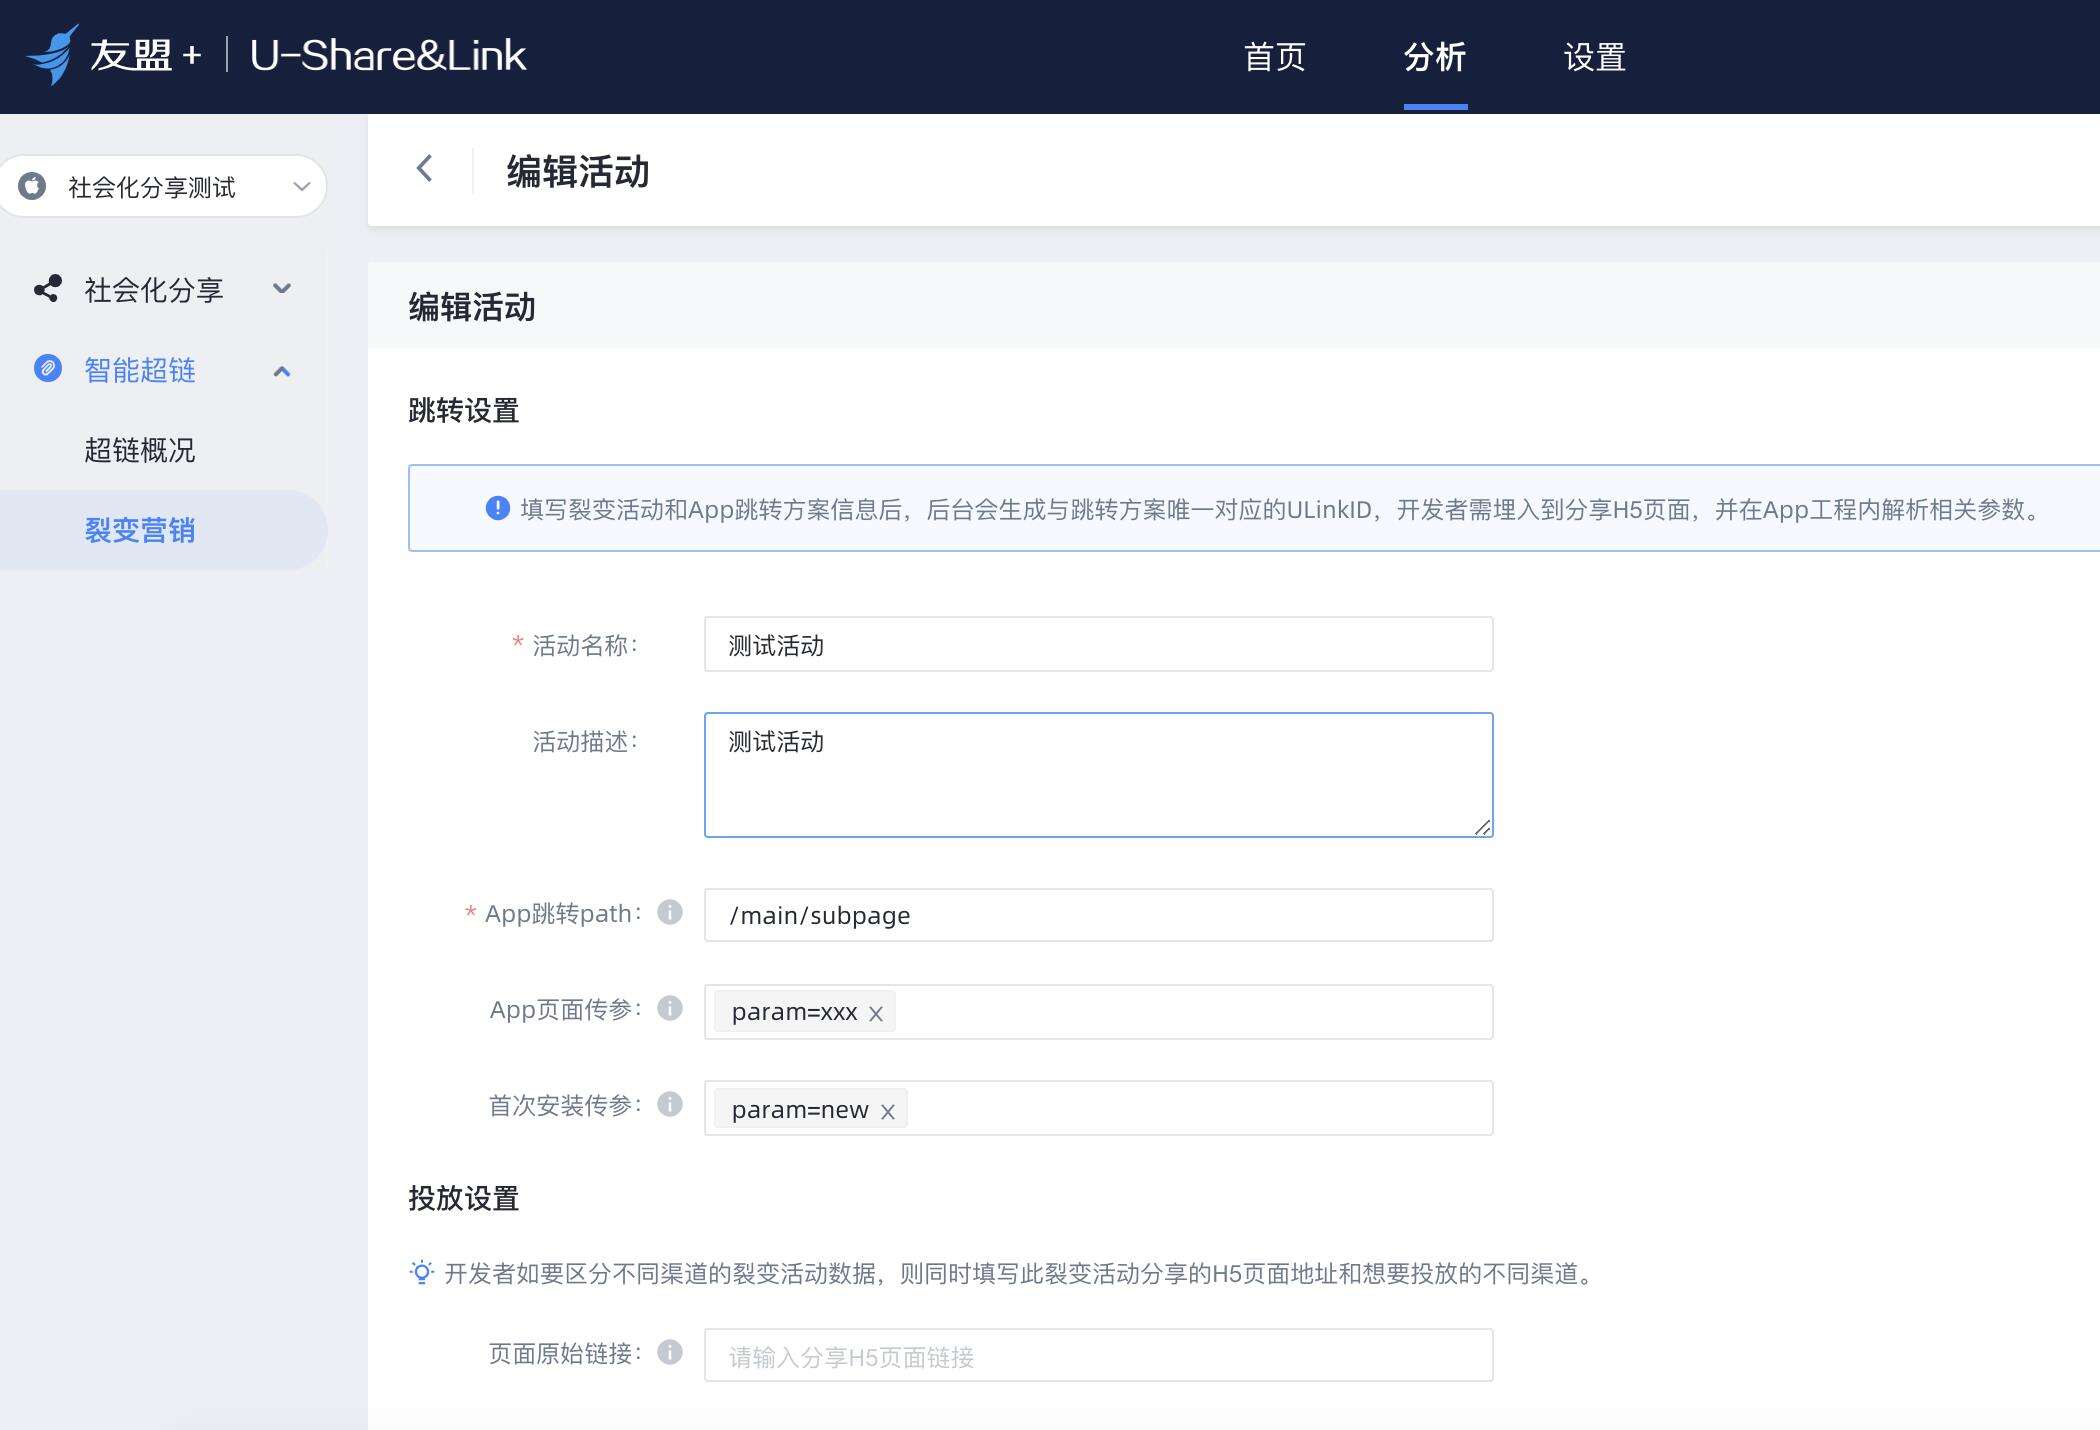Click the 首次安装传参 field label
Viewport: 2100px width, 1430px height.
click(564, 1105)
